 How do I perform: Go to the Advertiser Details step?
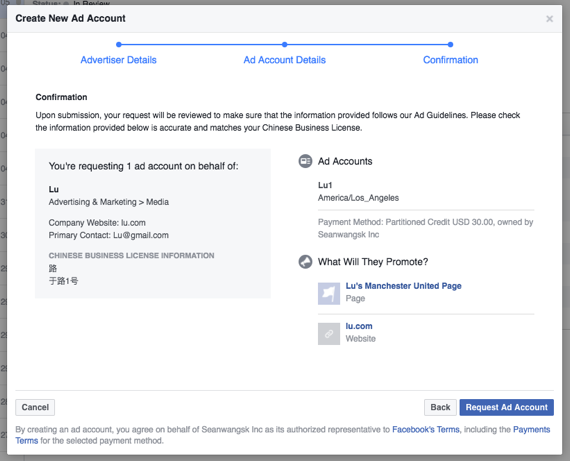click(x=119, y=60)
